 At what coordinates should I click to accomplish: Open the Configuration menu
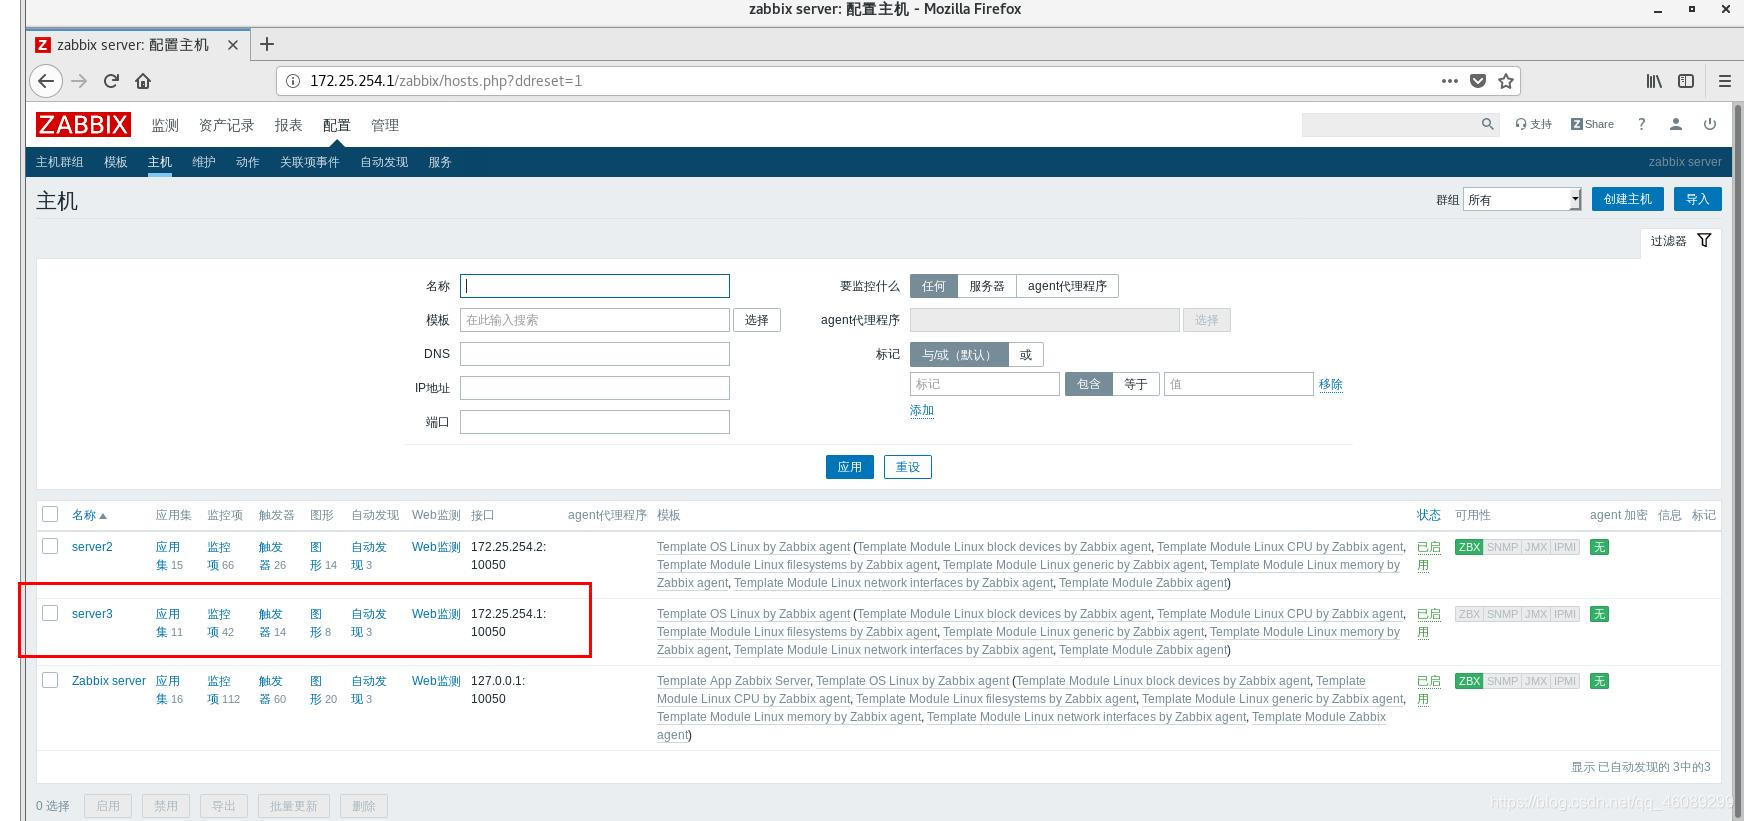tap(337, 125)
